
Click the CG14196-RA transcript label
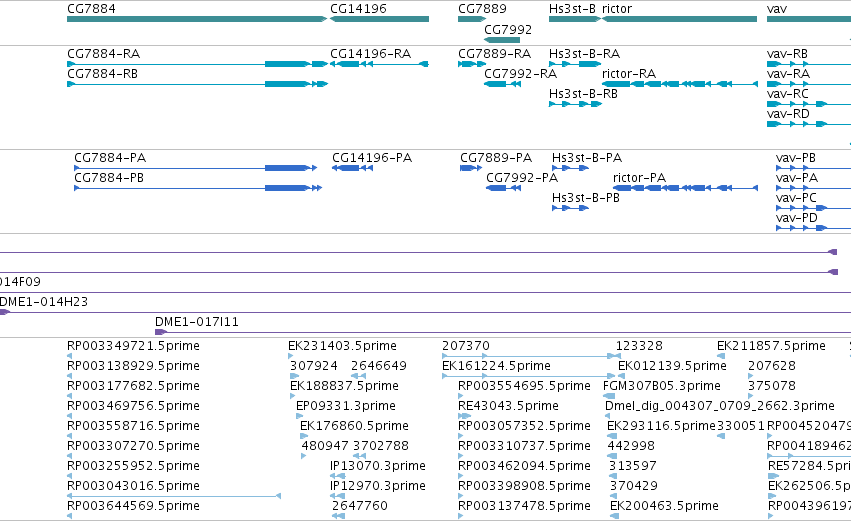coord(371,54)
